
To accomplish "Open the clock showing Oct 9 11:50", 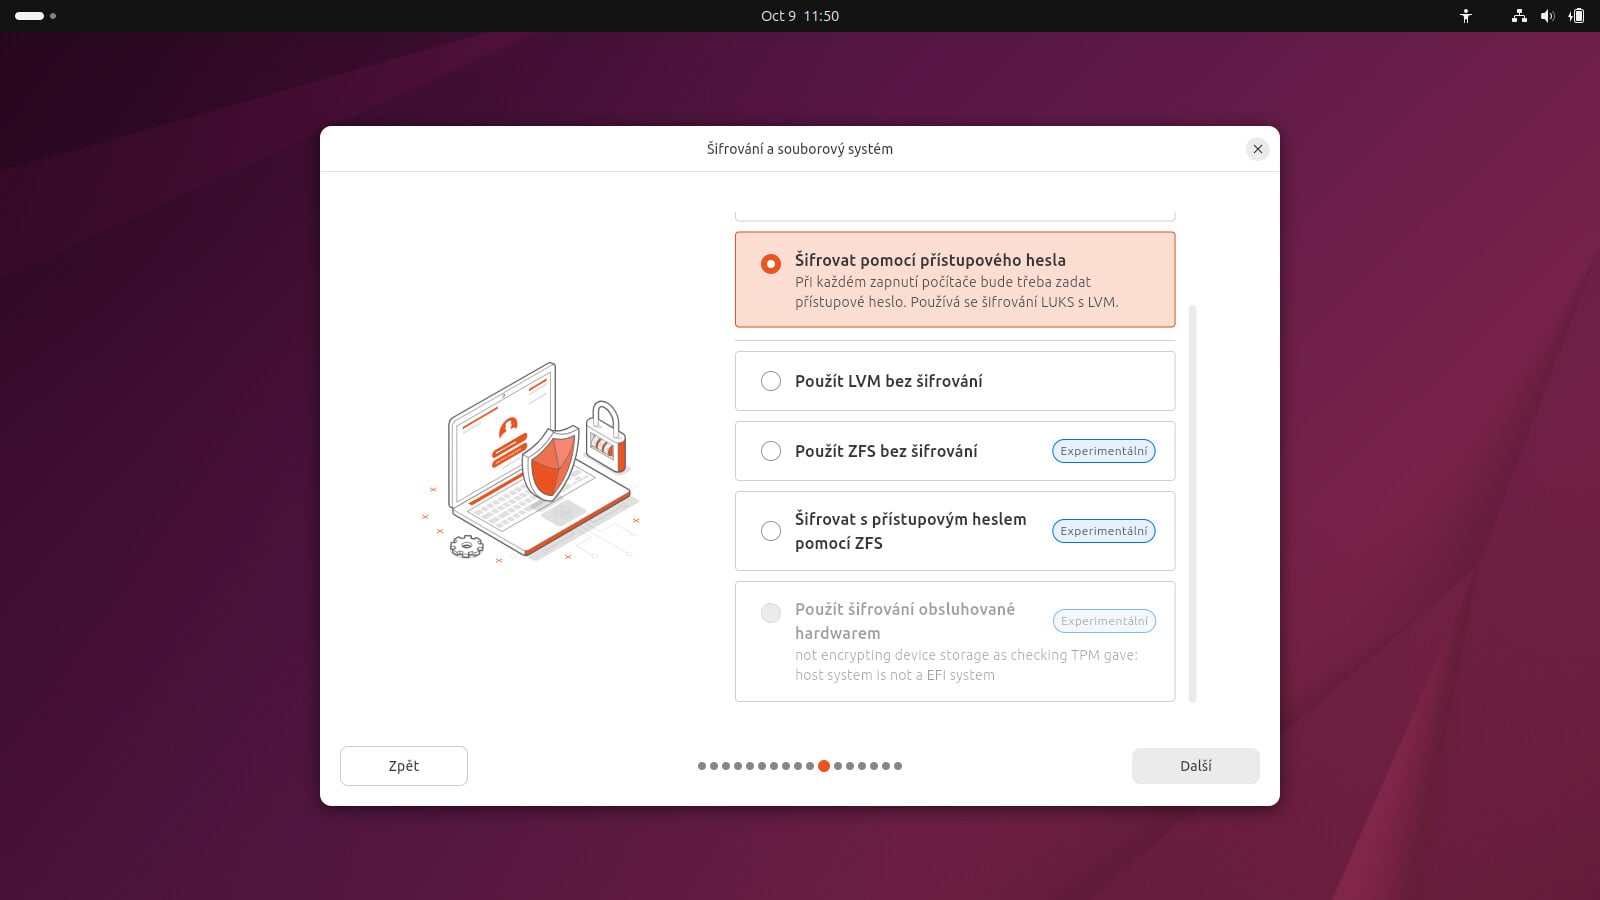I will [x=800, y=16].
